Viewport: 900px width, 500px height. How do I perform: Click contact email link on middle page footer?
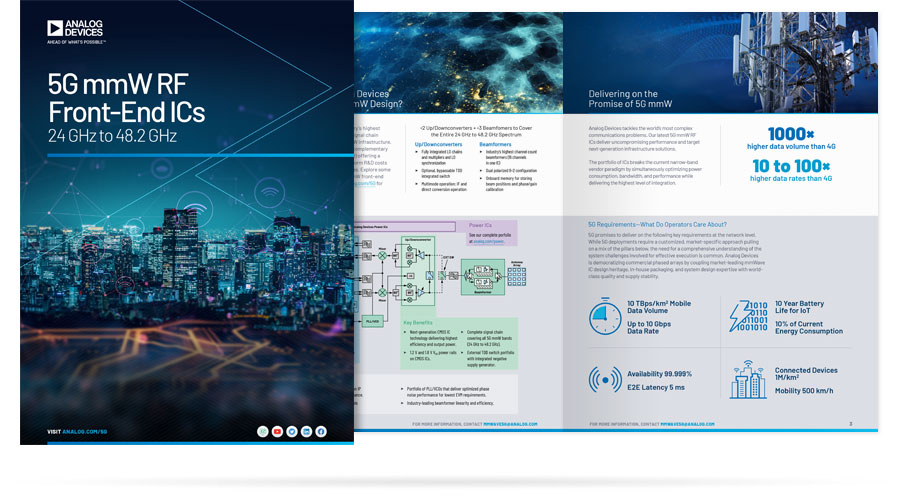click(x=510, y=424)
